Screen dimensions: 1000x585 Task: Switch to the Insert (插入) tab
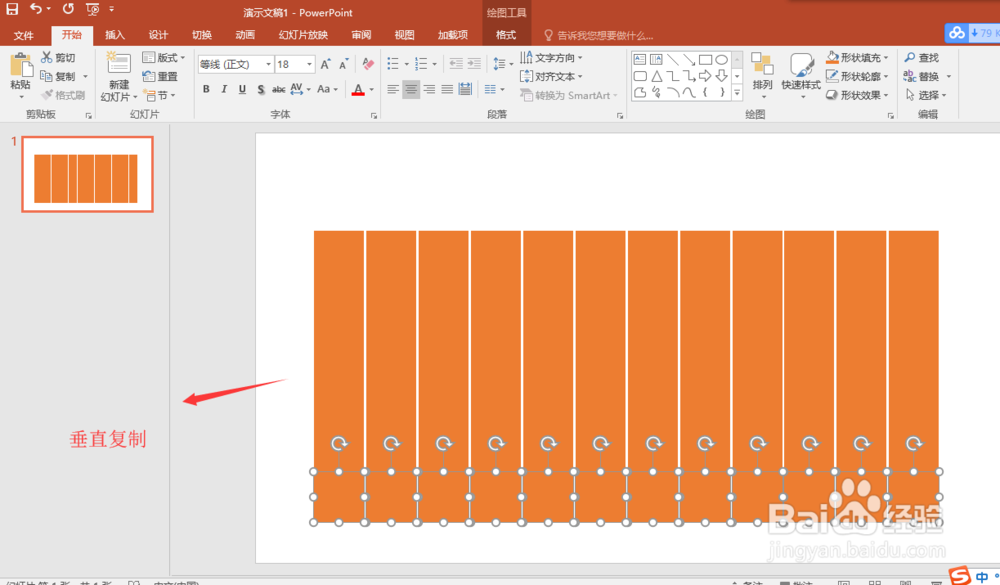point(115,35)
